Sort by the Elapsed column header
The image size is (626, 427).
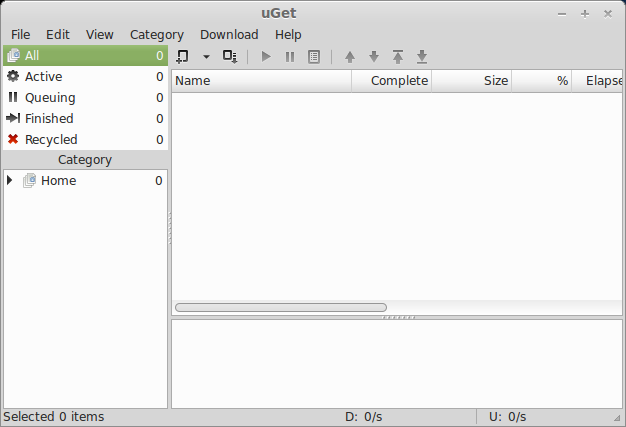(x=597, y=81)
